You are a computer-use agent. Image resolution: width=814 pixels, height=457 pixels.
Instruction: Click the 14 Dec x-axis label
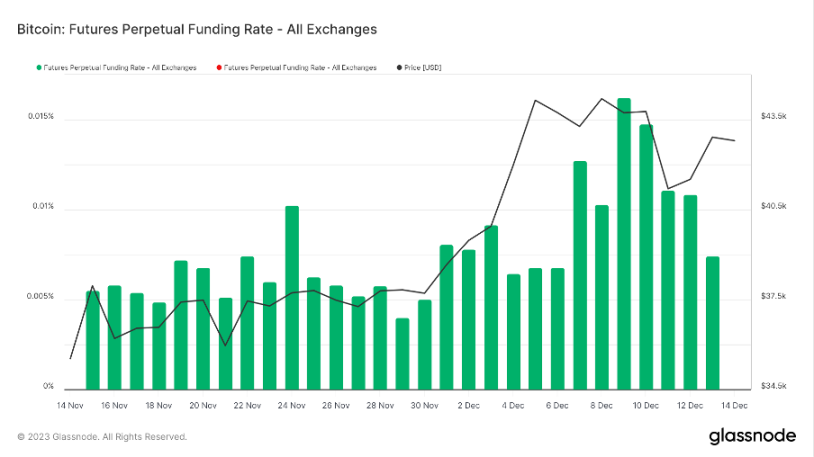coord(734,405)
